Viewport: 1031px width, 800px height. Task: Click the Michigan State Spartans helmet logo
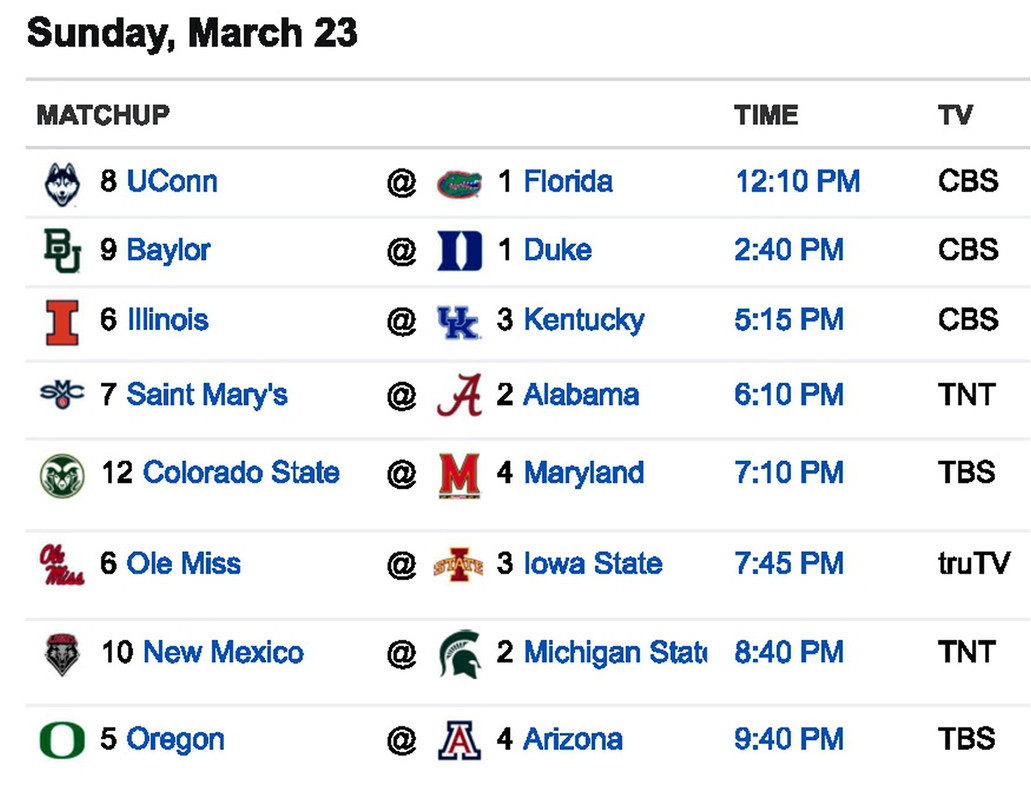coord(459,653)
